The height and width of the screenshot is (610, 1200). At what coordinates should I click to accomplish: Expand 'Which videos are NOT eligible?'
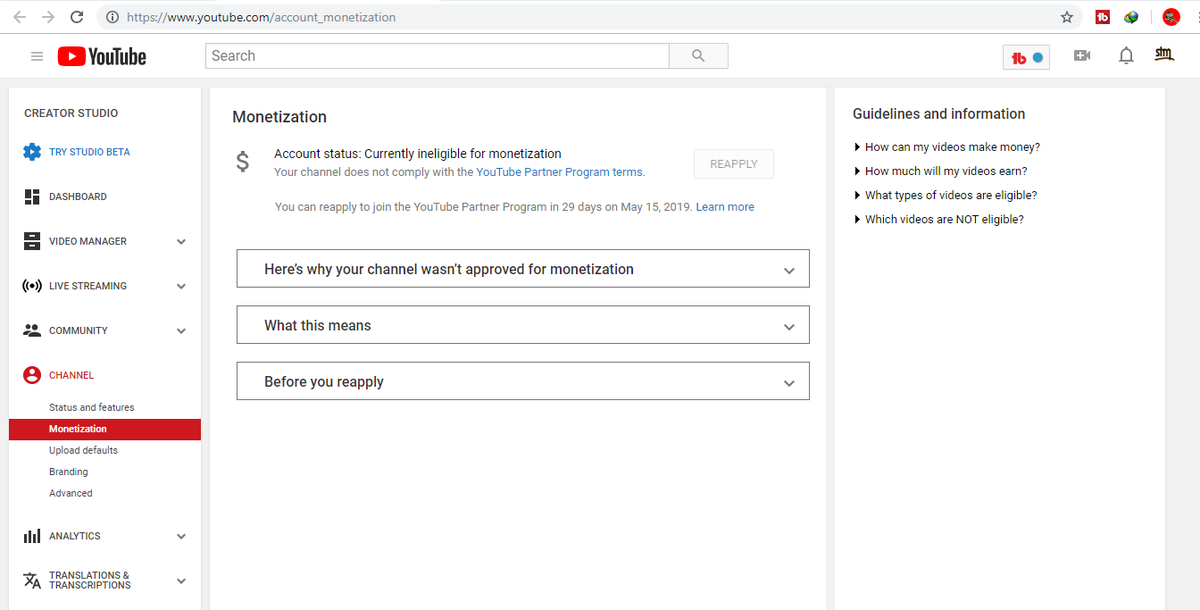[939, 219]
